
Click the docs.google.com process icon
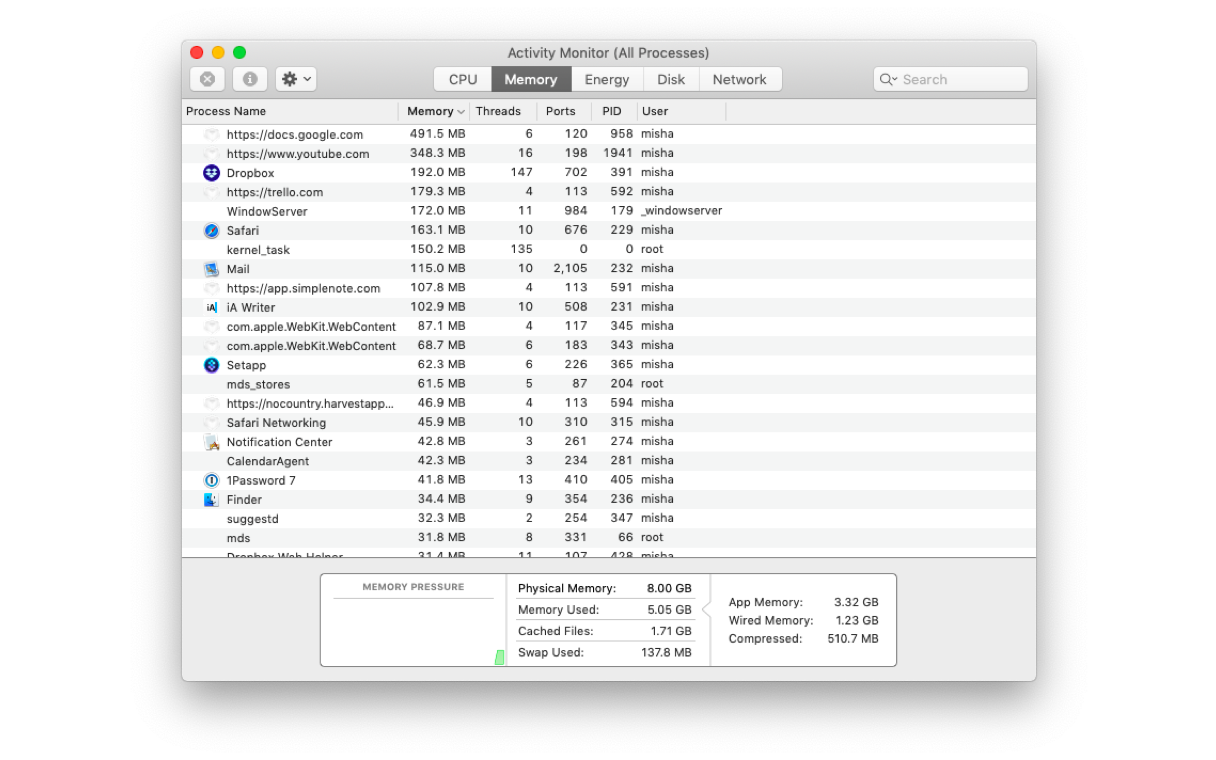(211, 135)
